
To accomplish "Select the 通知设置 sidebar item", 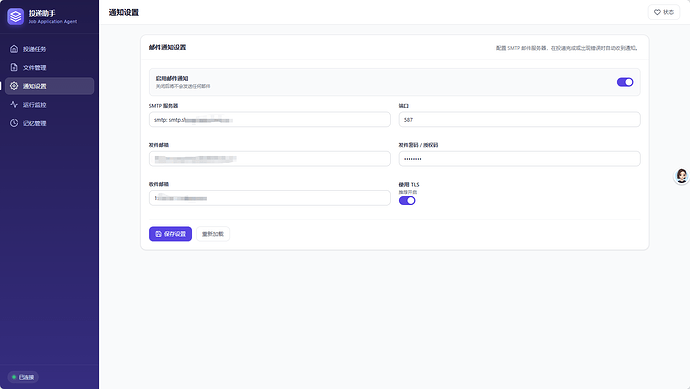I will point(49,86).
